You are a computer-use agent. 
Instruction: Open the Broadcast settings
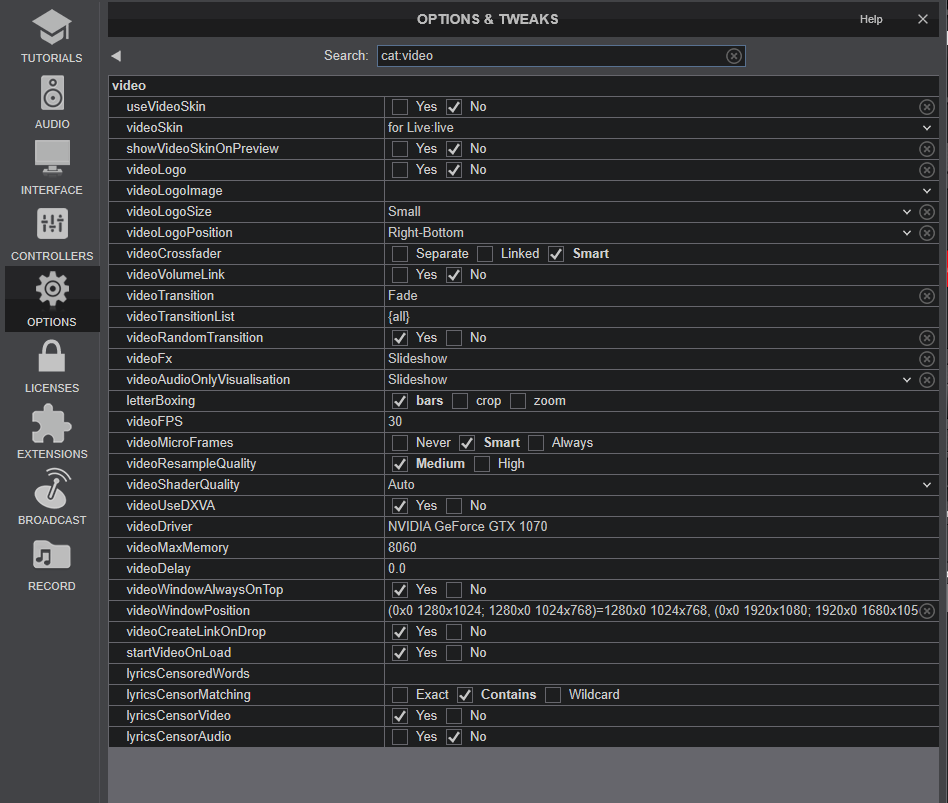[52, 498]
